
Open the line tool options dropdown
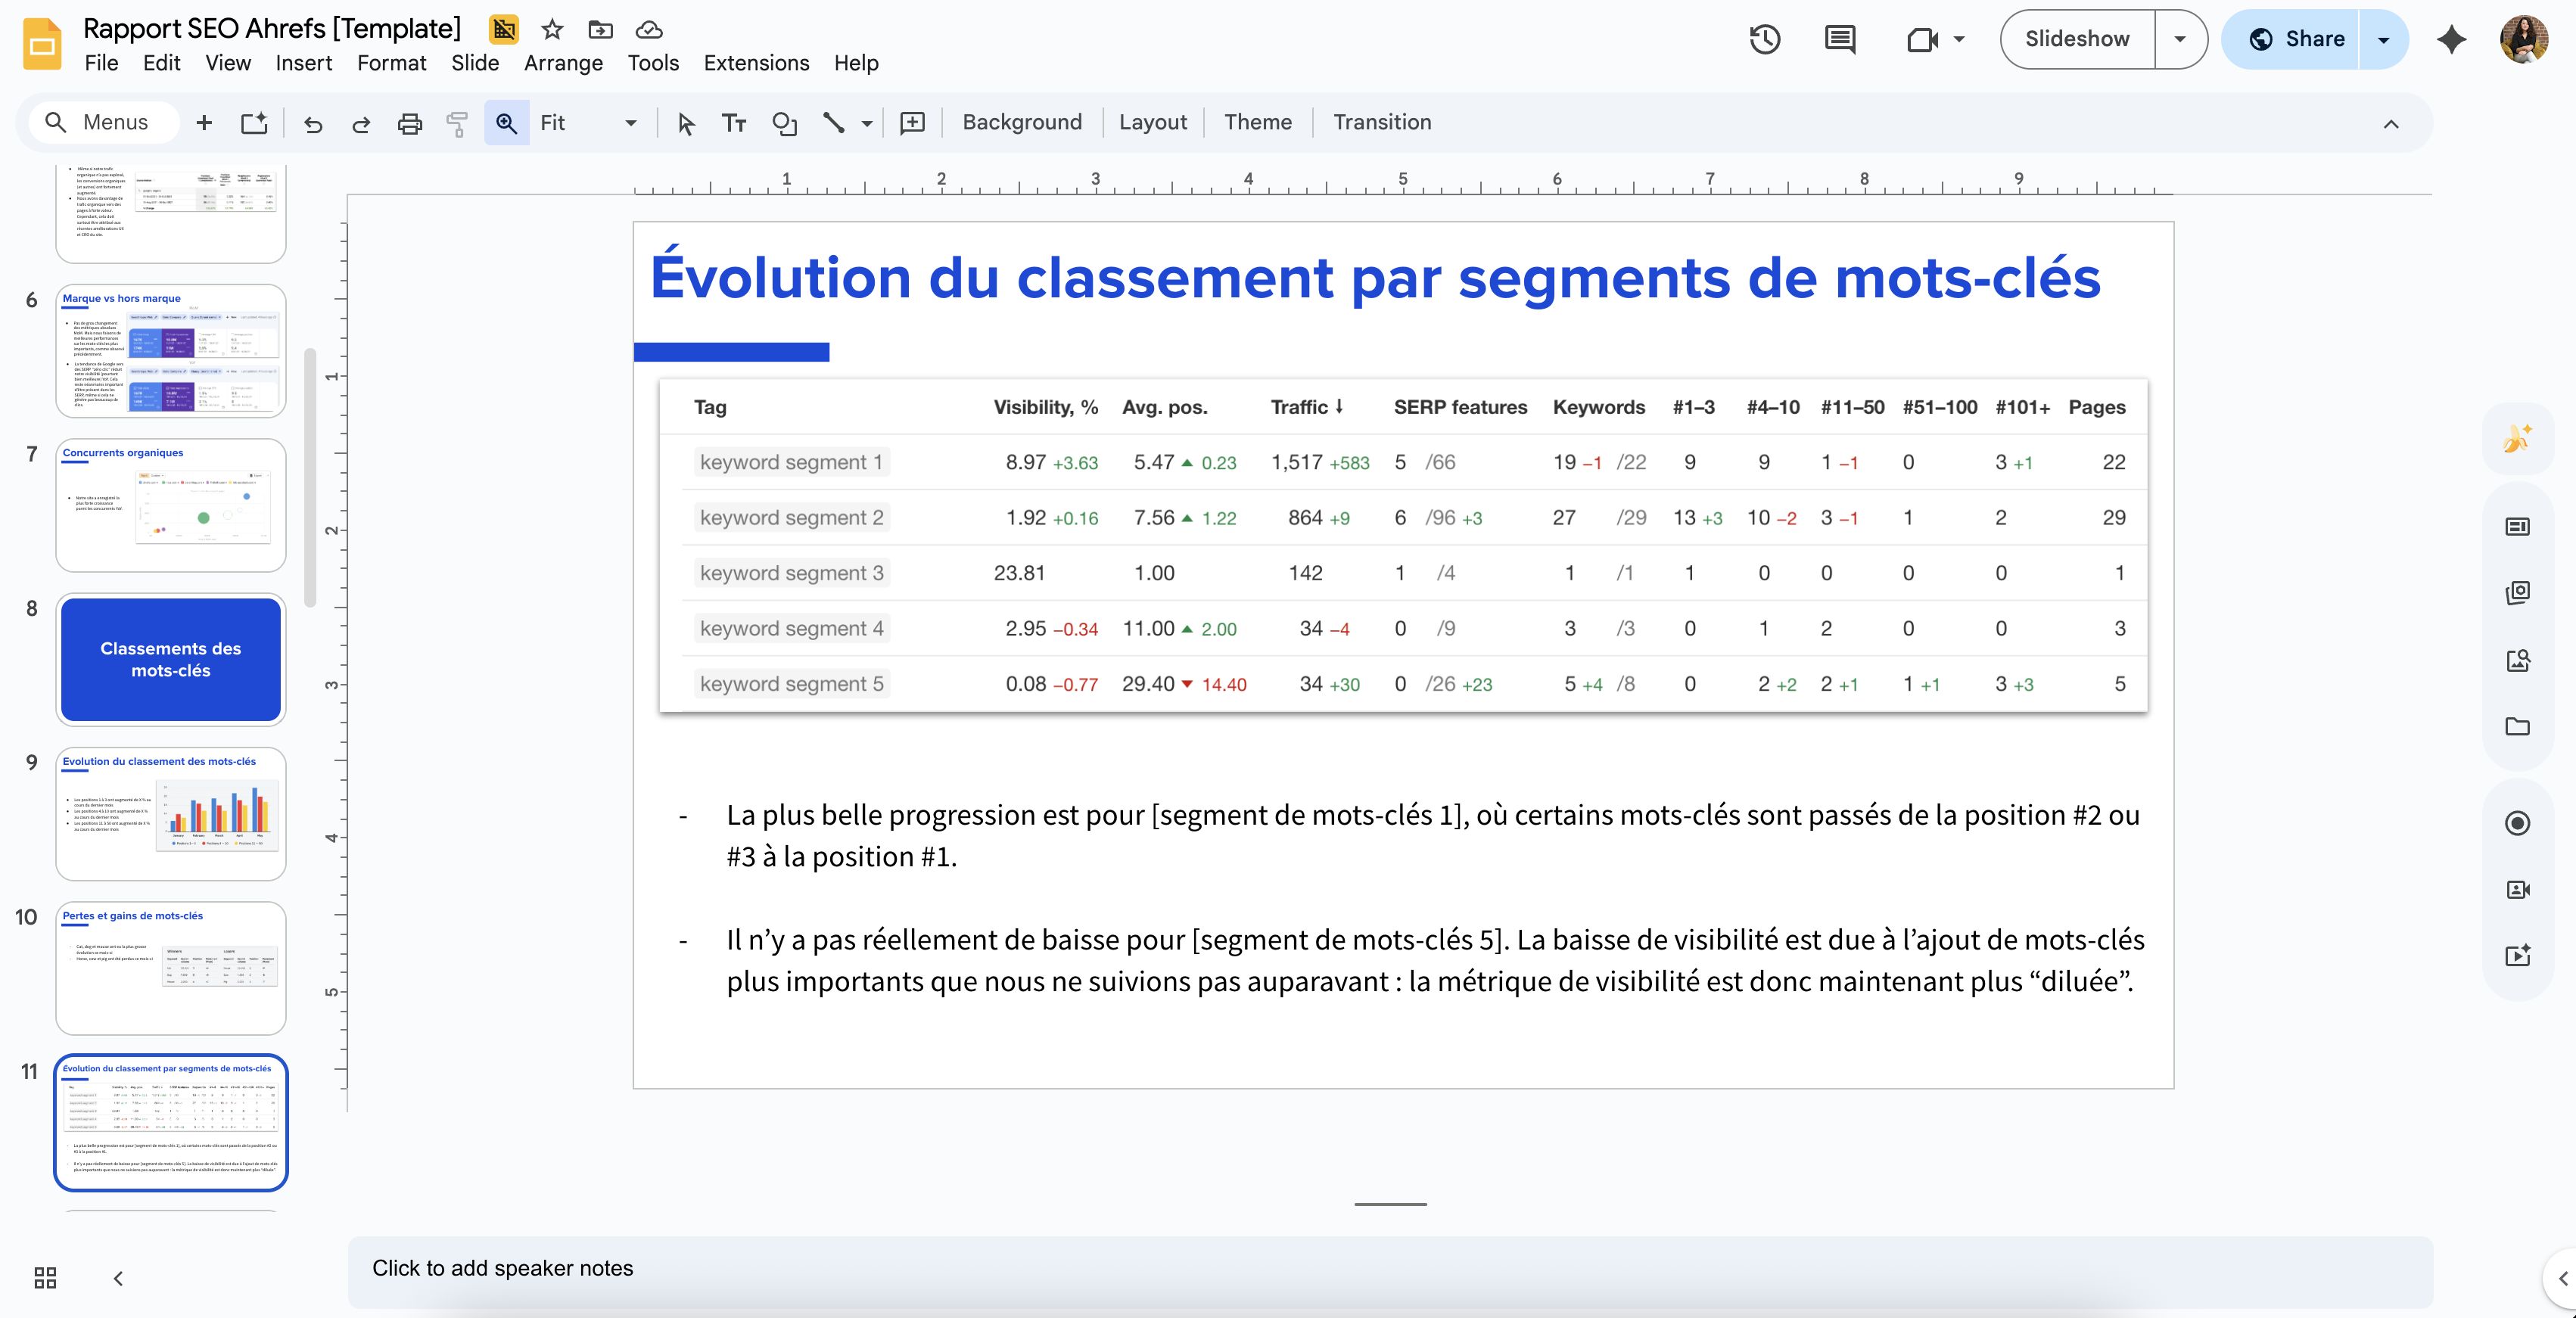coord(866,122)
